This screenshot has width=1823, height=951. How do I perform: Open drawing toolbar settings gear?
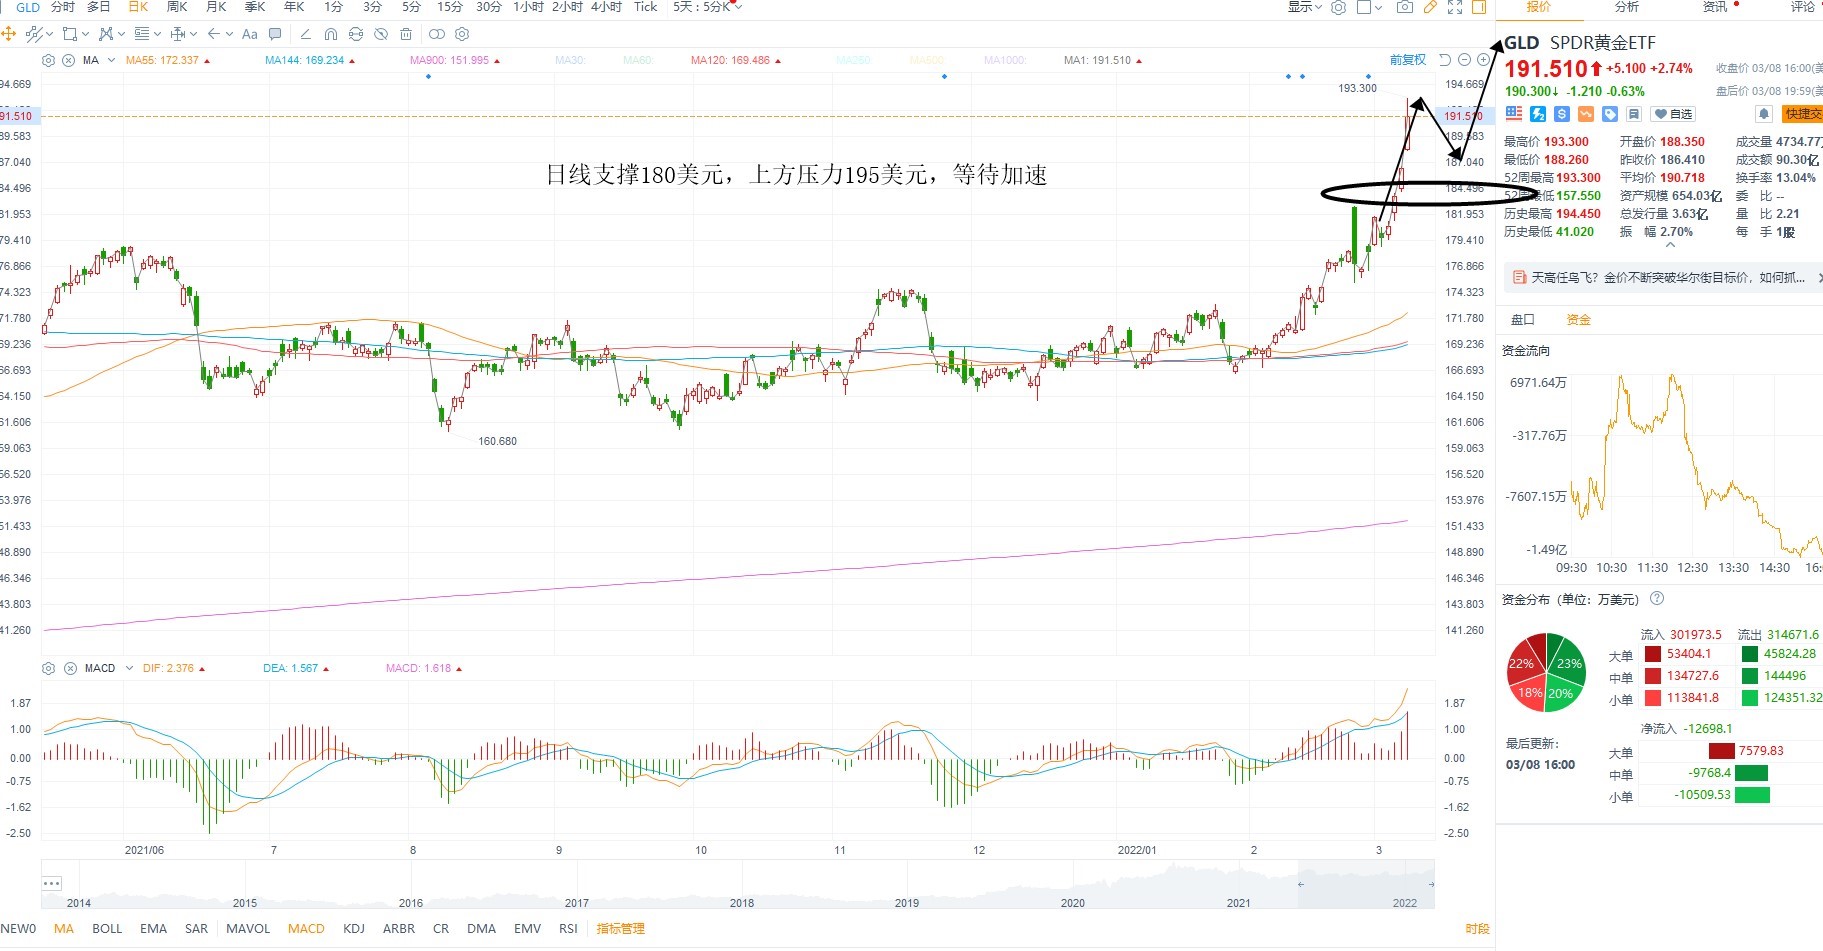tap(462, 34)
